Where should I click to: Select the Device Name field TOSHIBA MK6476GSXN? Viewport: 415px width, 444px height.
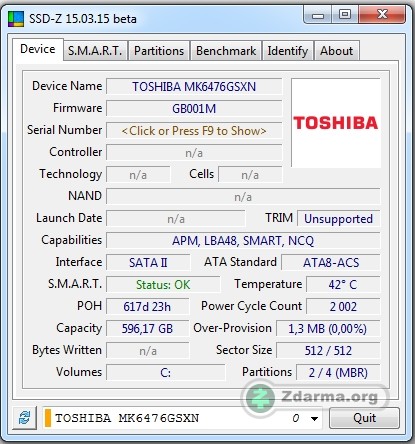(x=194, y=87)
